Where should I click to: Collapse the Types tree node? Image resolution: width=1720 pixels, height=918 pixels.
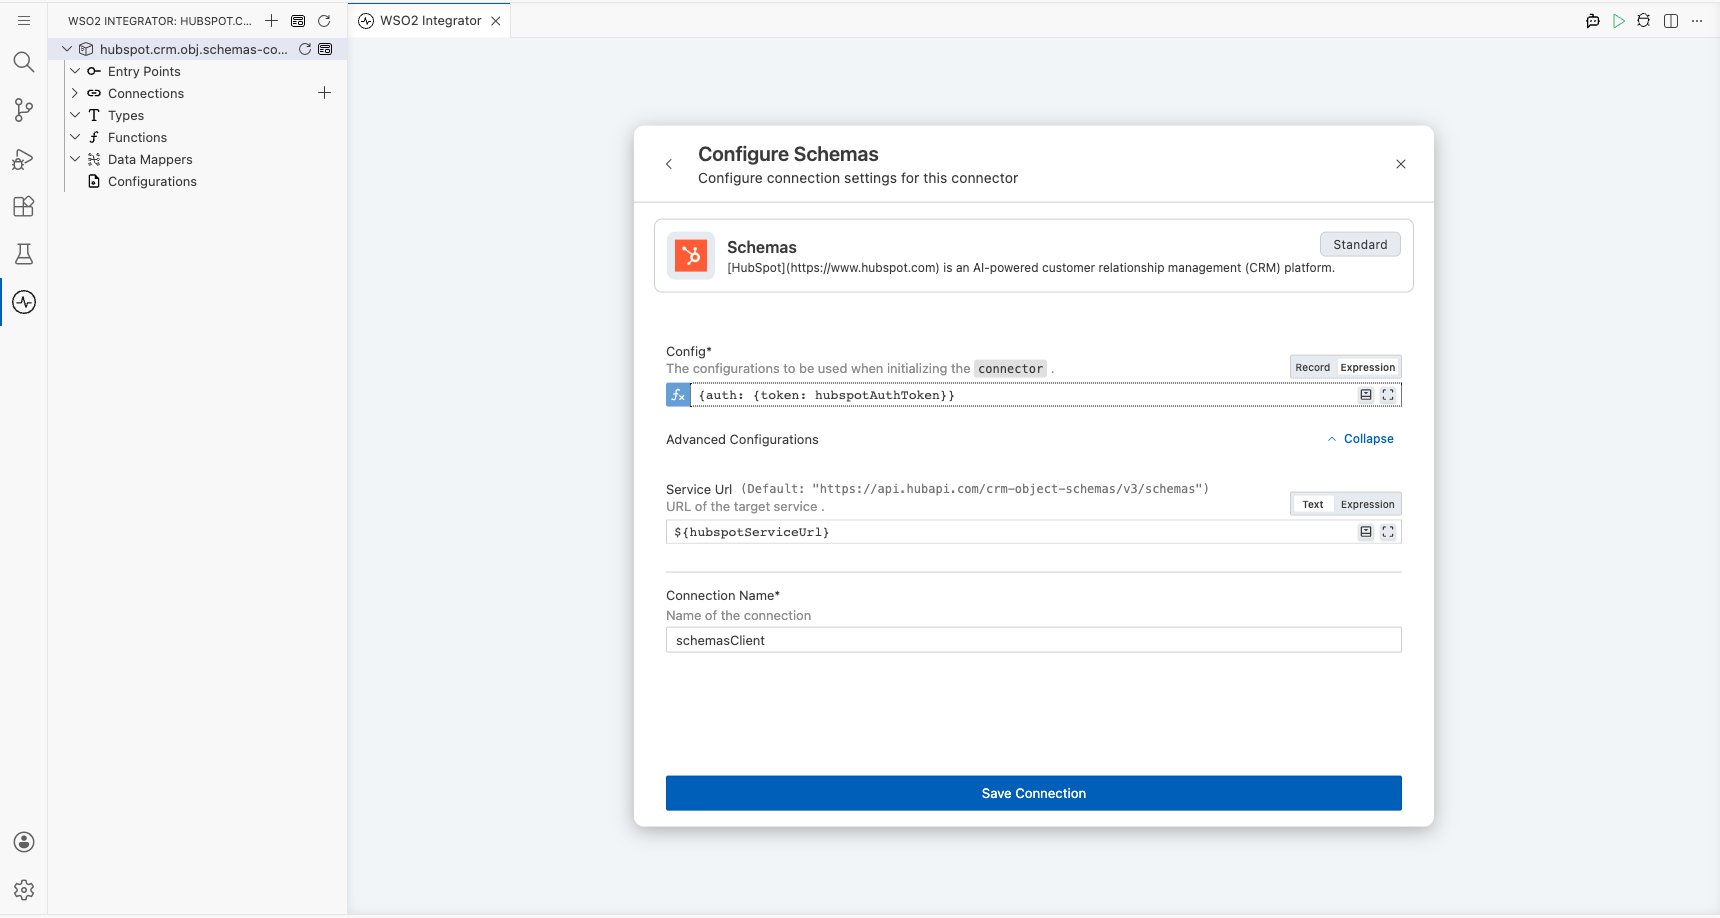pos(75,115)
